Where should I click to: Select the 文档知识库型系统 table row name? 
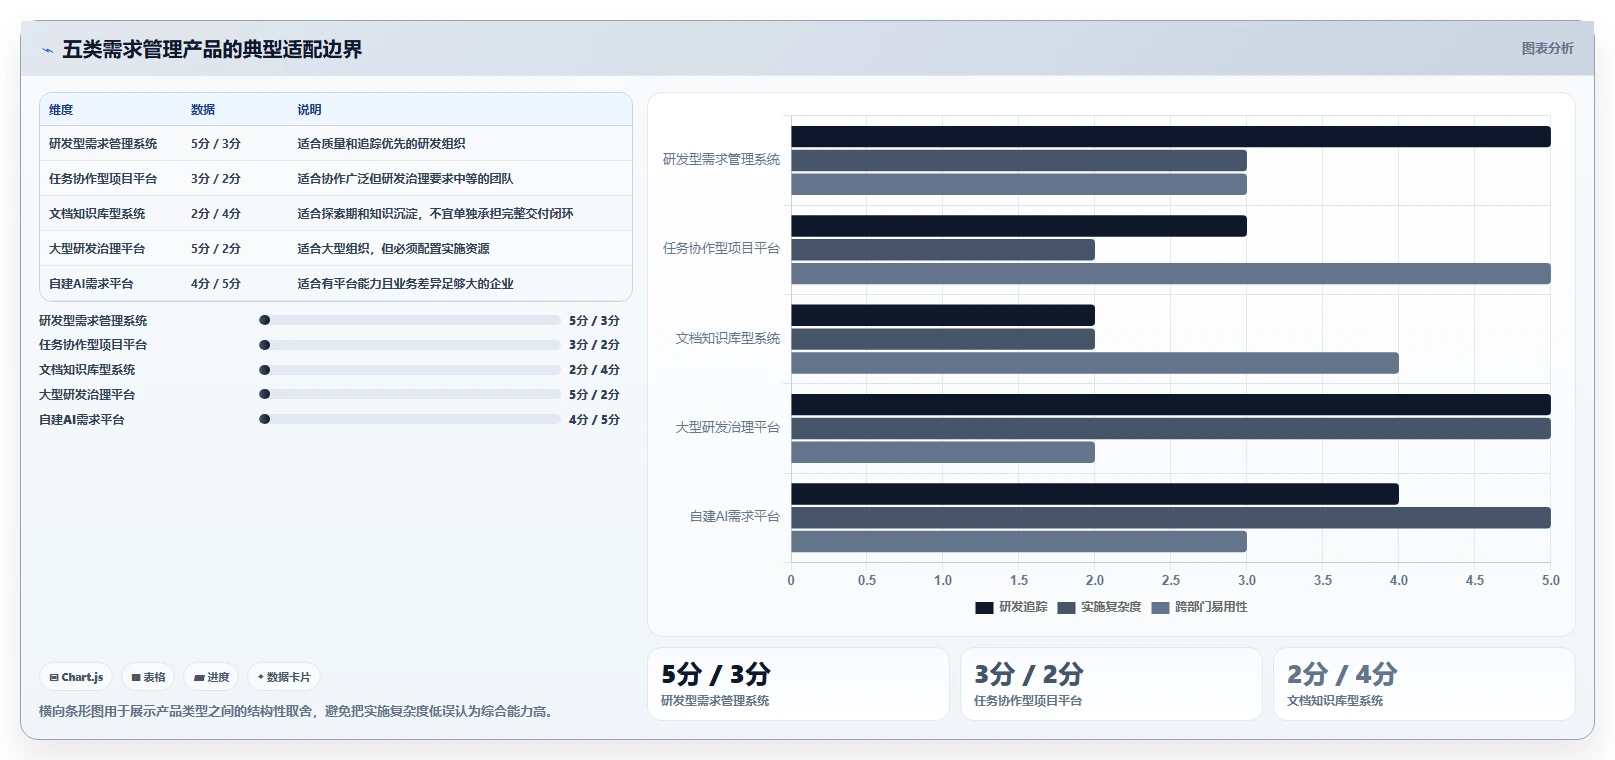pos(97,214)
